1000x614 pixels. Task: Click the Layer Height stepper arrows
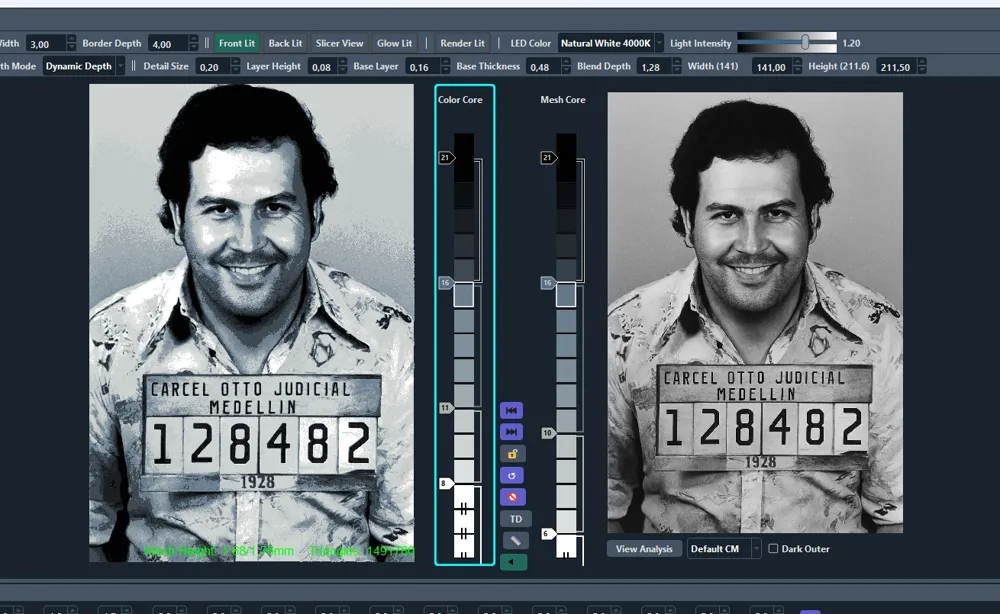[x=342, y=66]
